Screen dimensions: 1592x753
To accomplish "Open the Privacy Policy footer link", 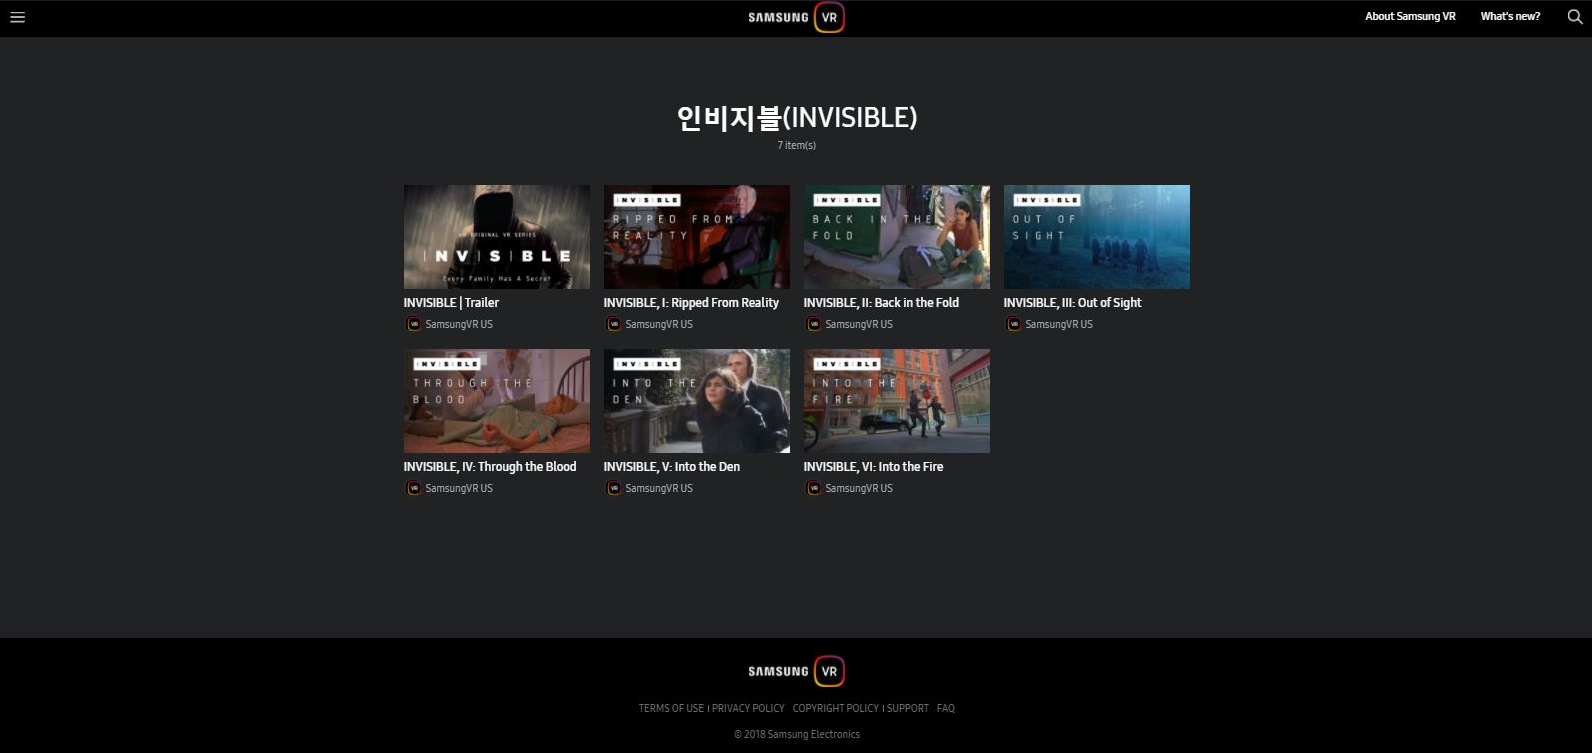I will [x=748, y=708].
